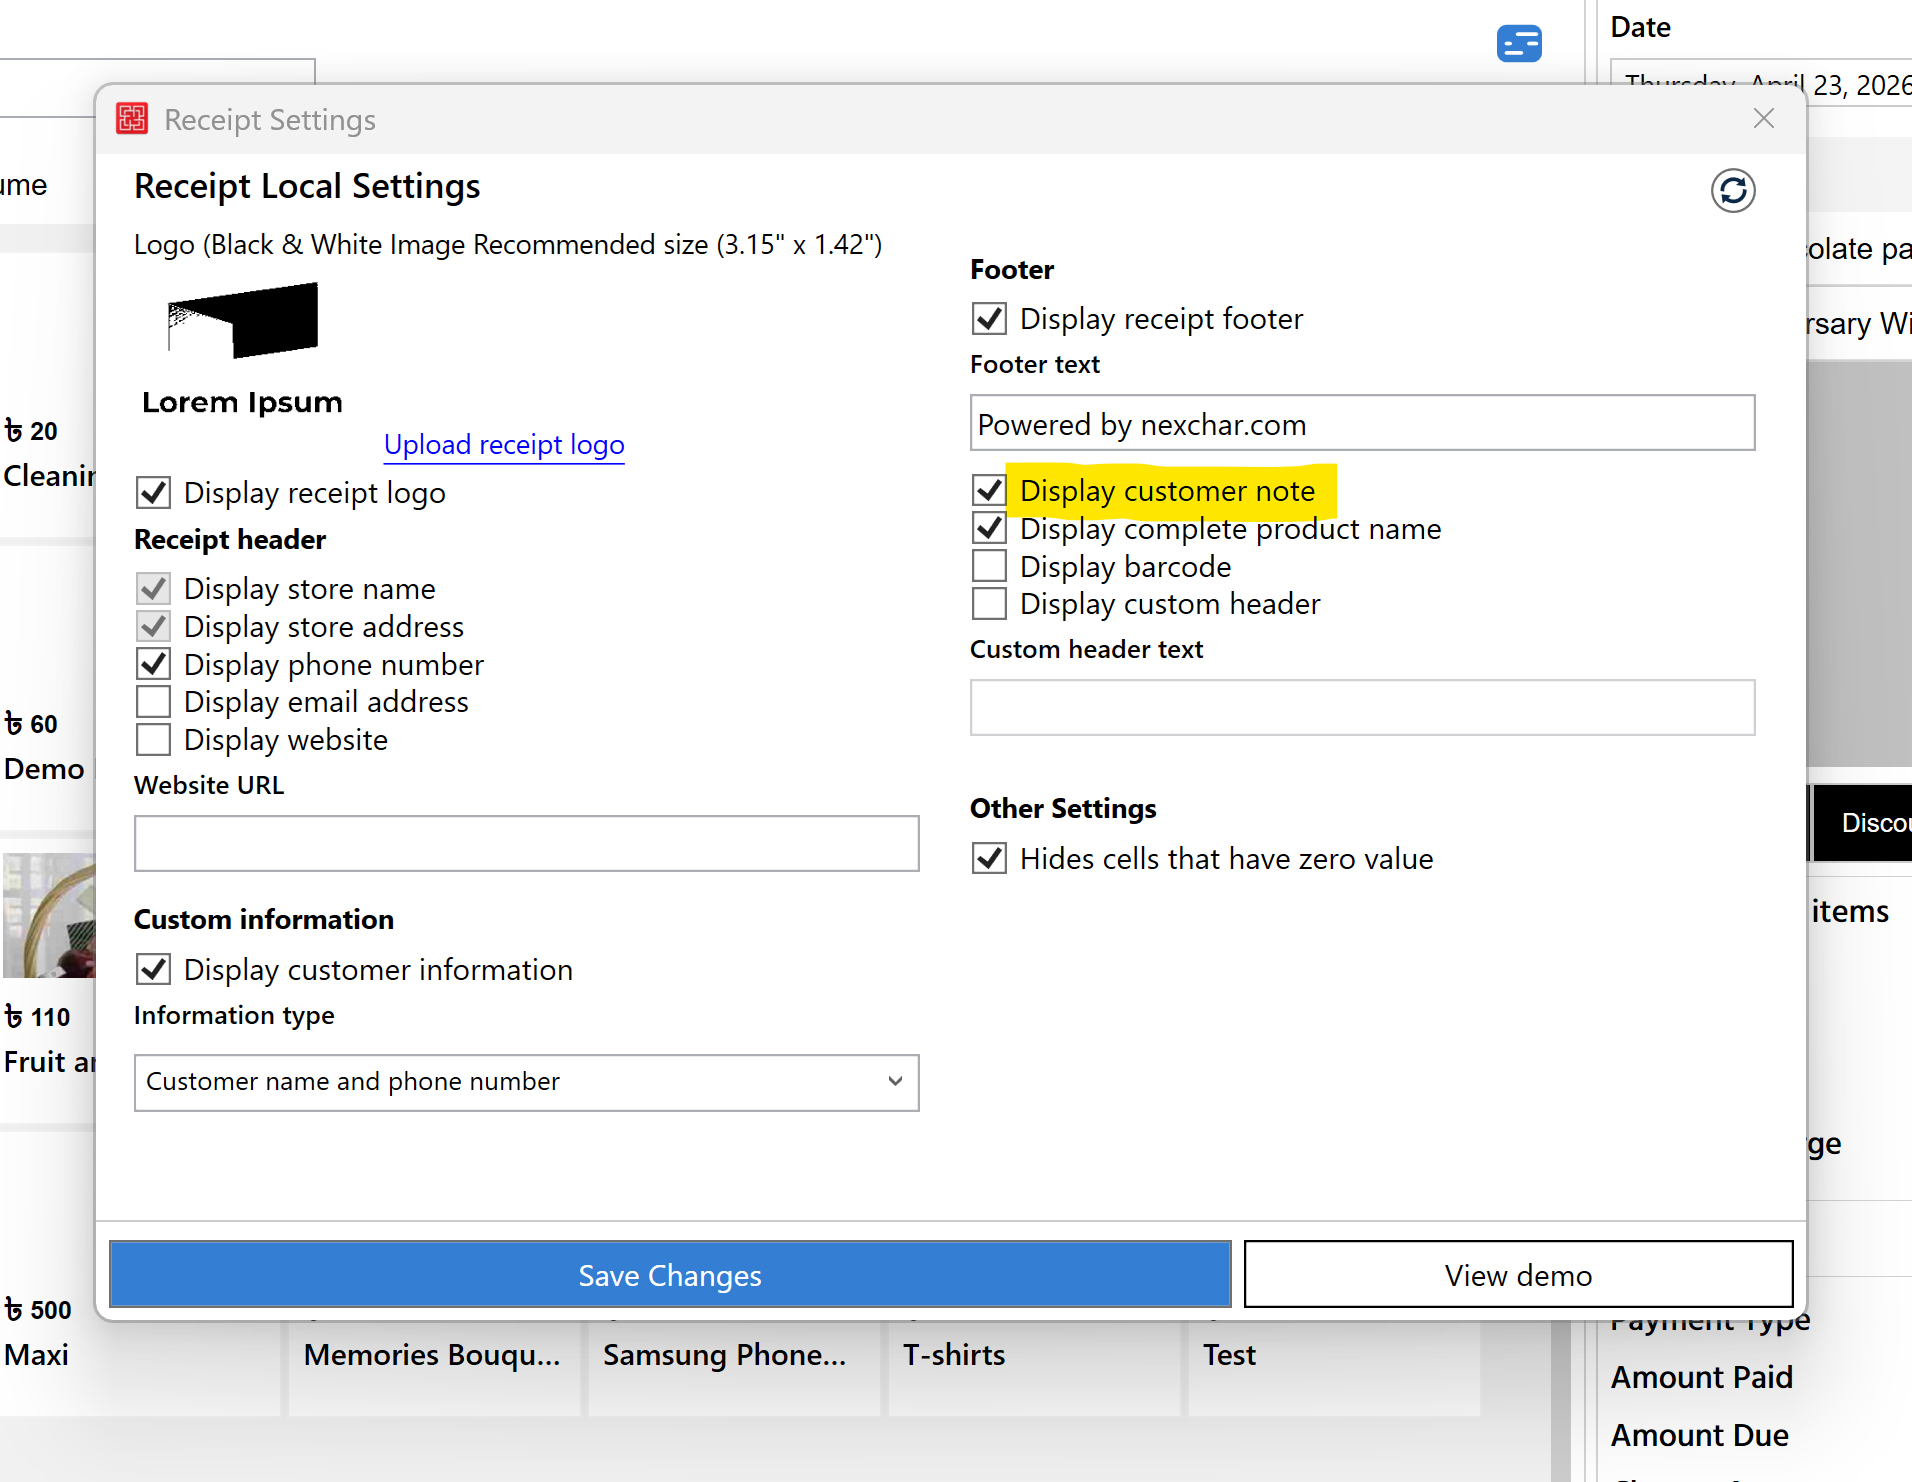Click the Custom header text field
Screen dimensions: 1912x1482
(x=1362, y=707)
